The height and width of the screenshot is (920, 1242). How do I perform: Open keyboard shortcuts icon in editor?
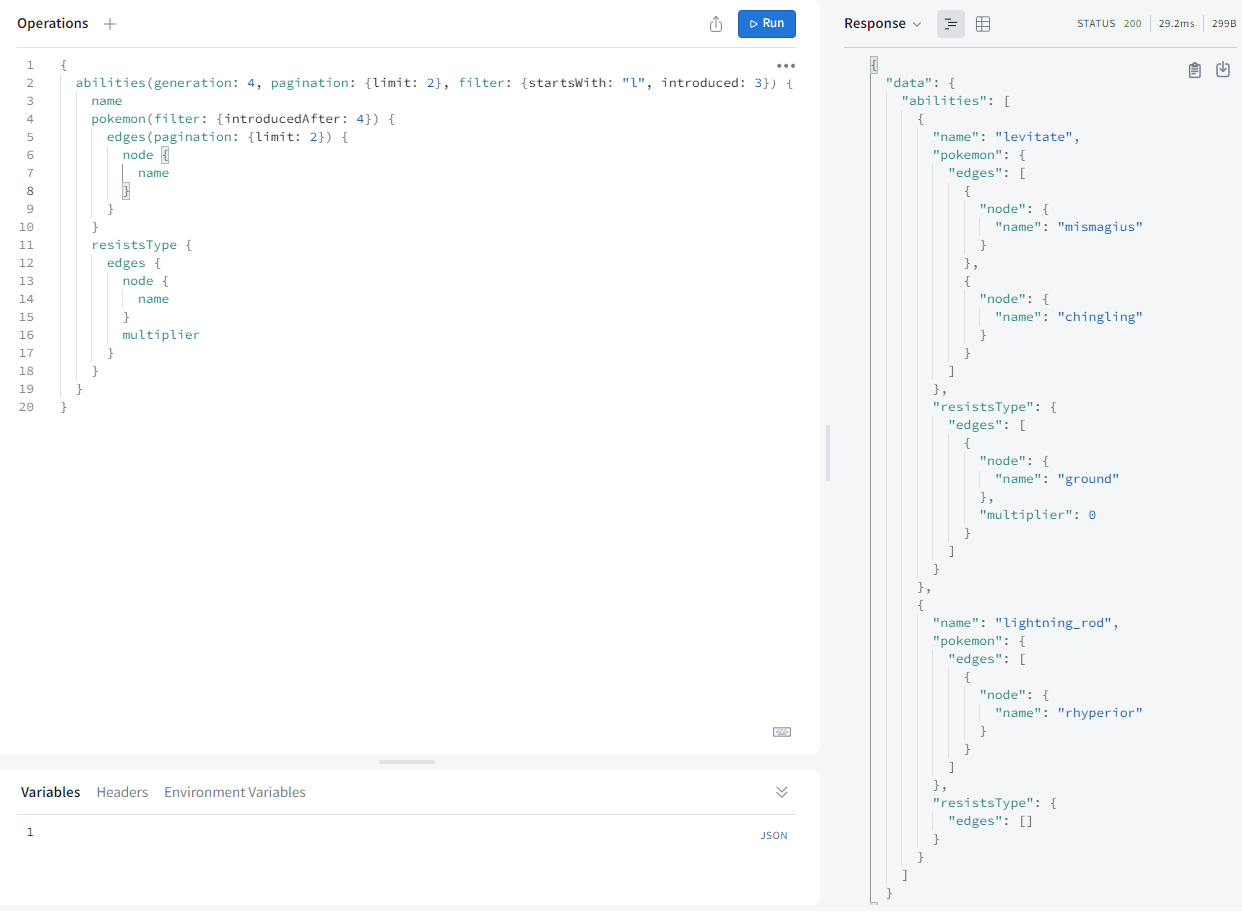pyautogui.click(x=782, y=732)
